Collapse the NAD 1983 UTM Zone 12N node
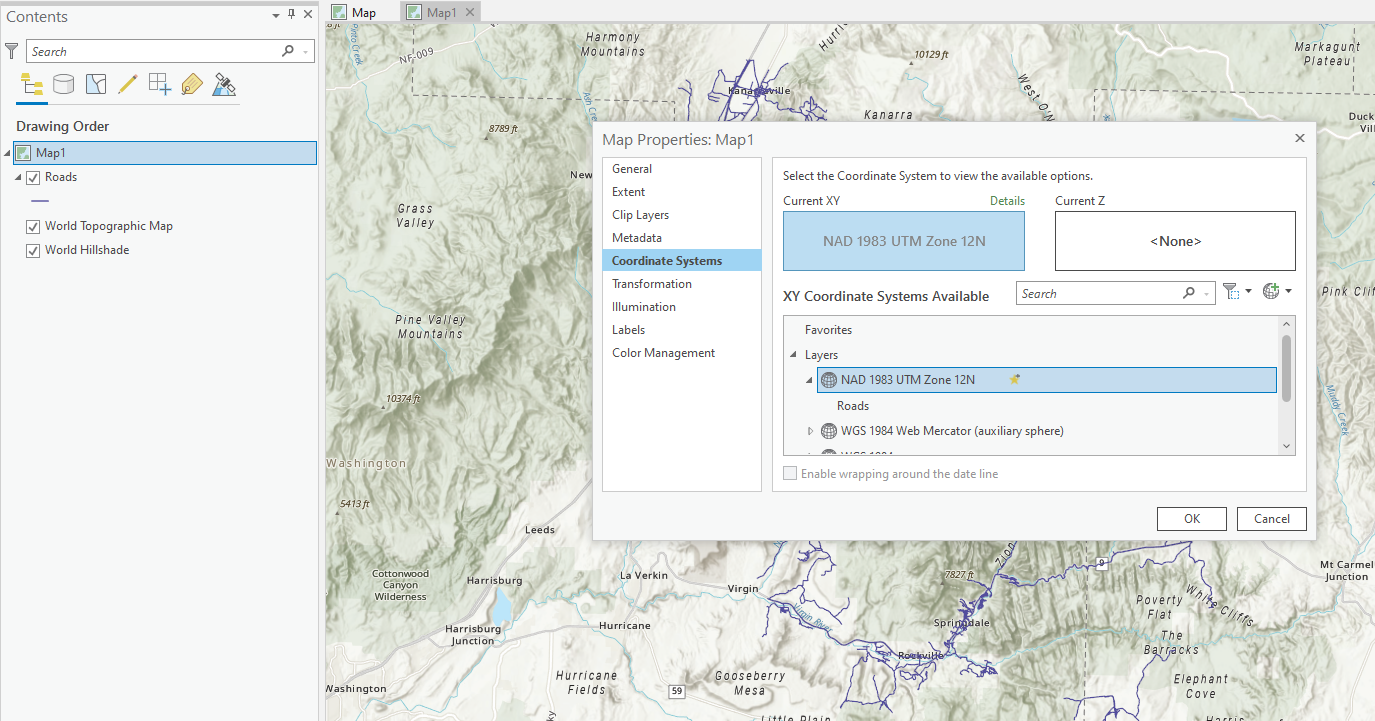 pos(809,380)
